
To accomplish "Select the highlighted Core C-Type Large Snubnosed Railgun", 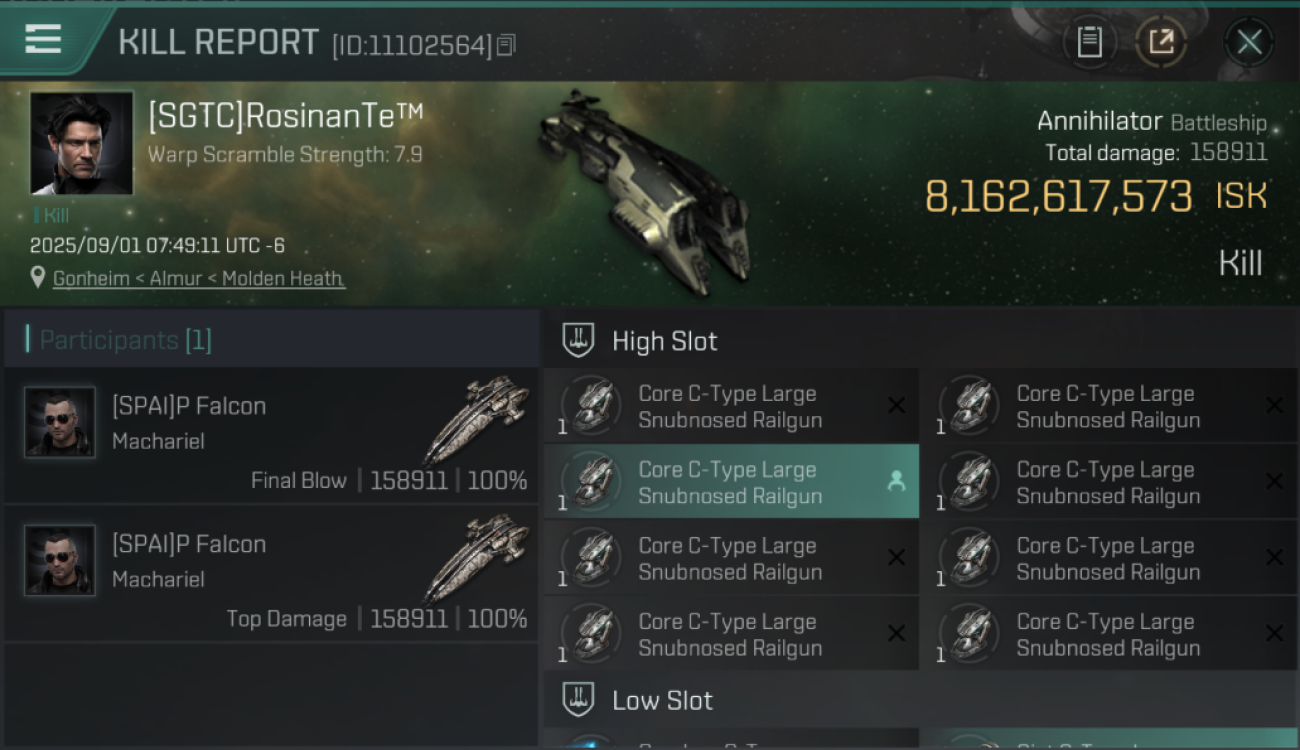I will pyautogui.click(x=731, y=482).
